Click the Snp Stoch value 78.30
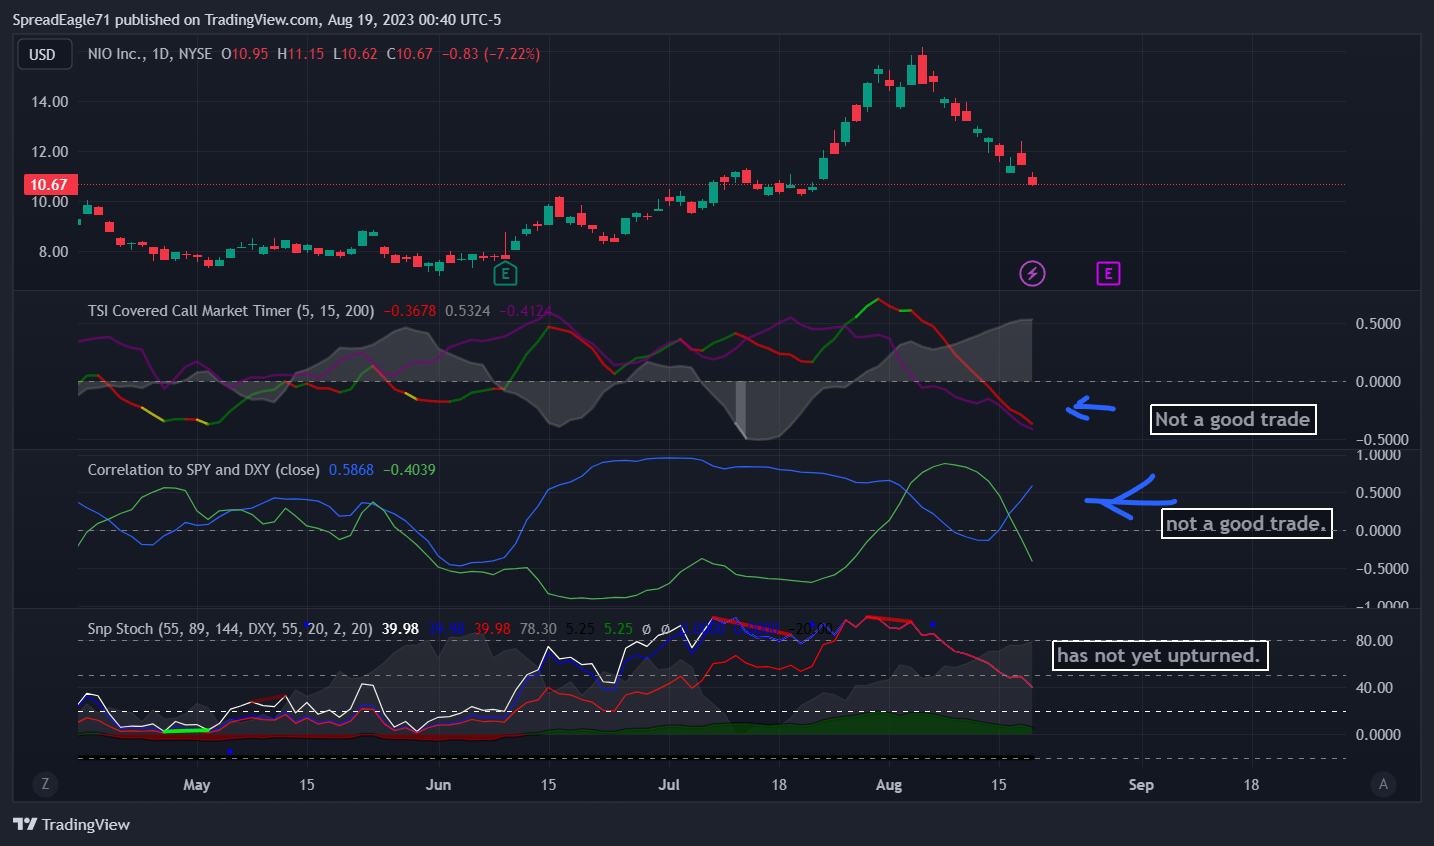Viewport: 1434px width, 846px height. point(538,629)
